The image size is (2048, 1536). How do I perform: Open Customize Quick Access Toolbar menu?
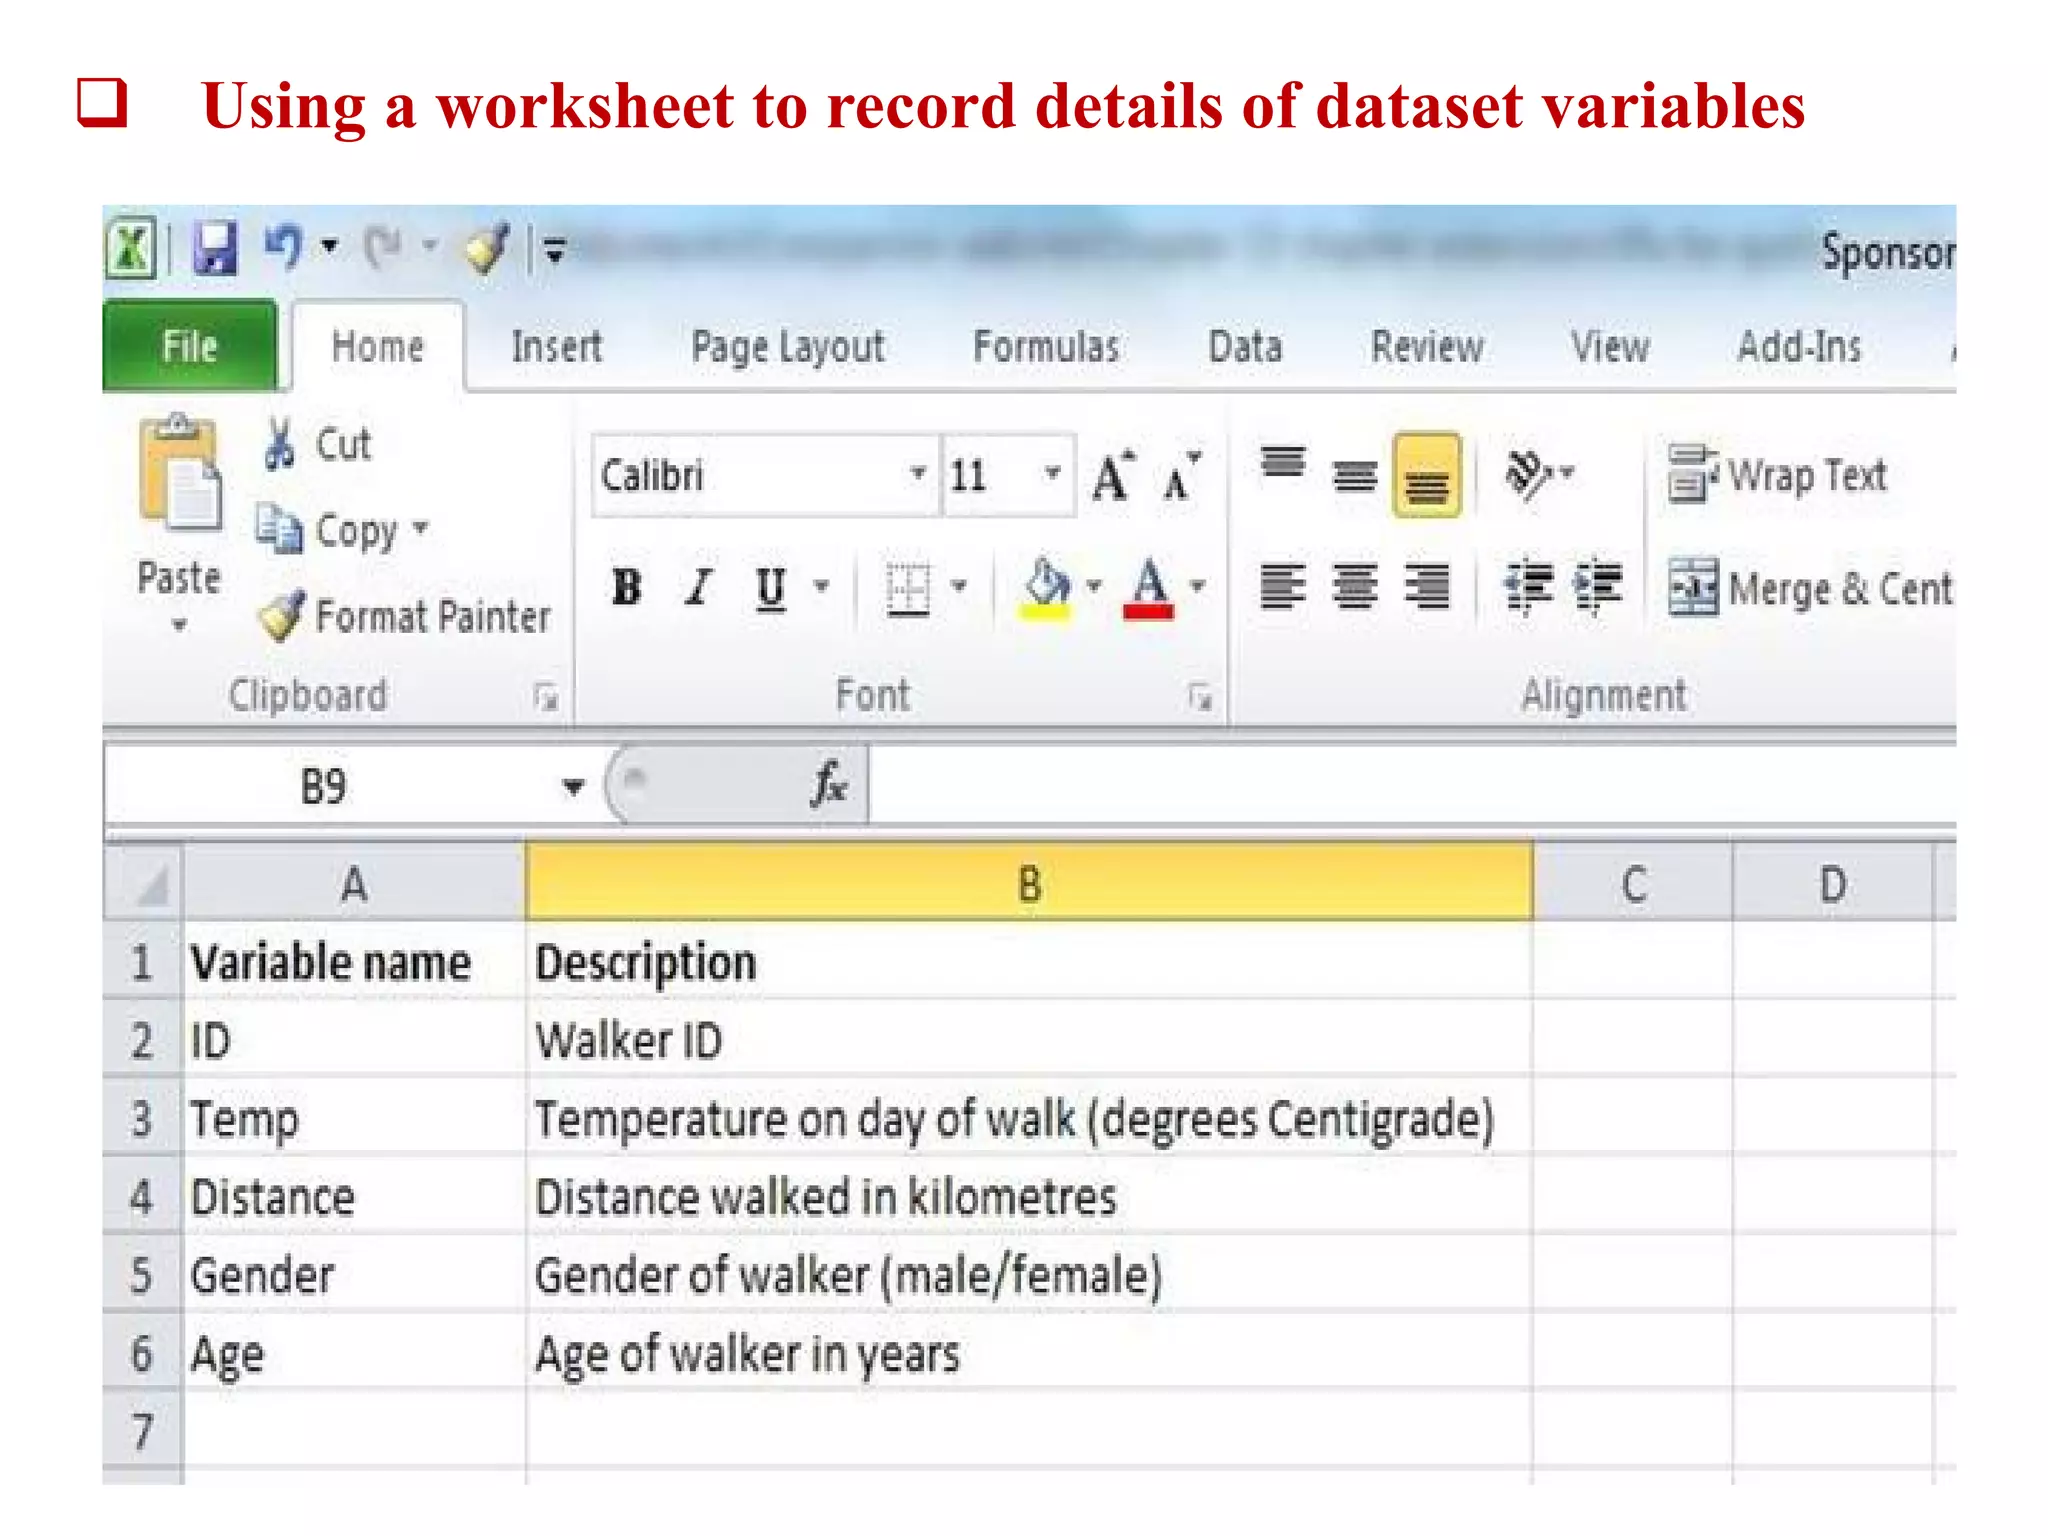click(x=554, y=249)
